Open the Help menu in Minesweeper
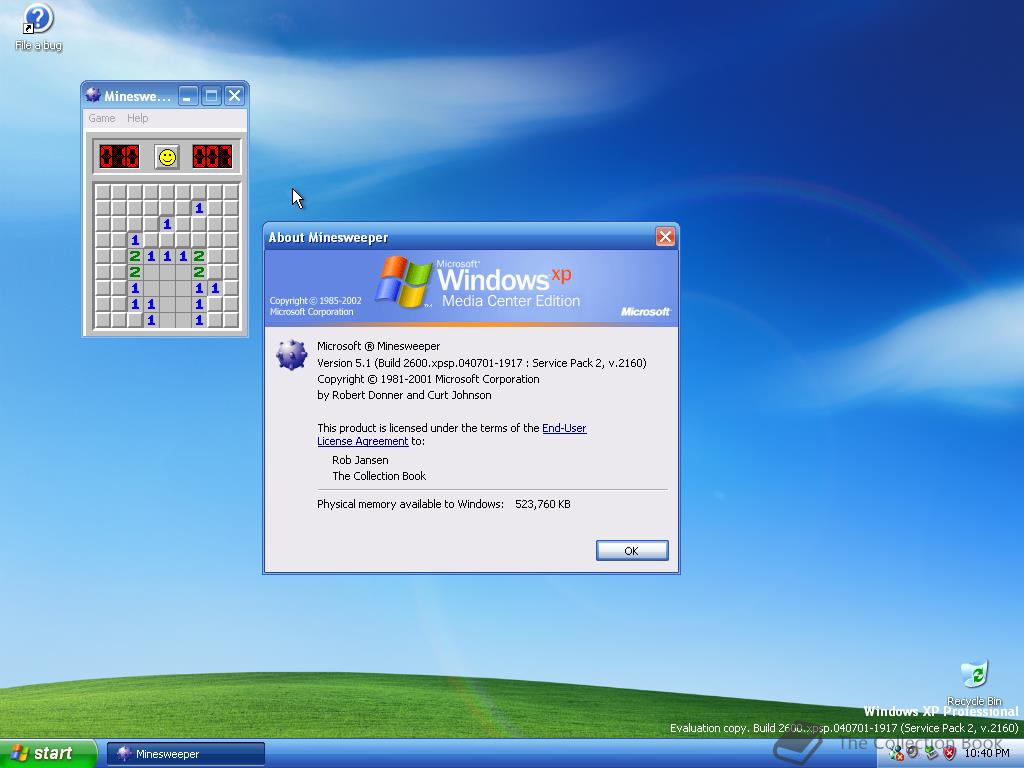Screen dimensions: 1024x768 (x=137, y=118)
